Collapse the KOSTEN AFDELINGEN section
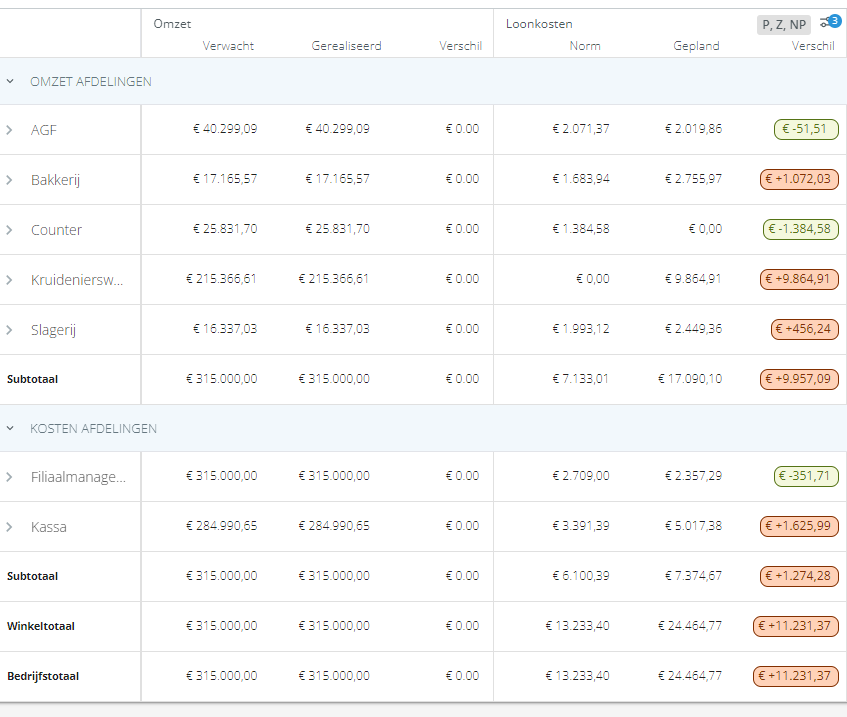This screenshot has height=717, width=847. click(x=10, y=428)
